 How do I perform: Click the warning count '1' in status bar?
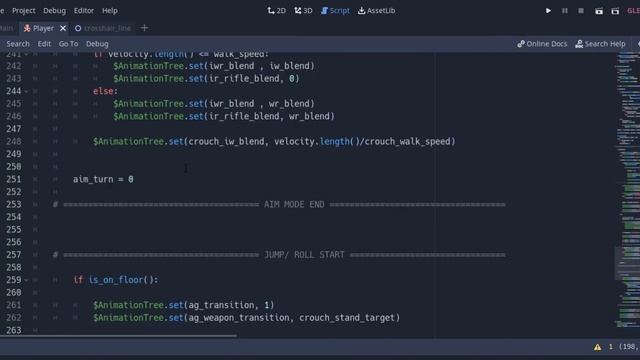point(611,347)
